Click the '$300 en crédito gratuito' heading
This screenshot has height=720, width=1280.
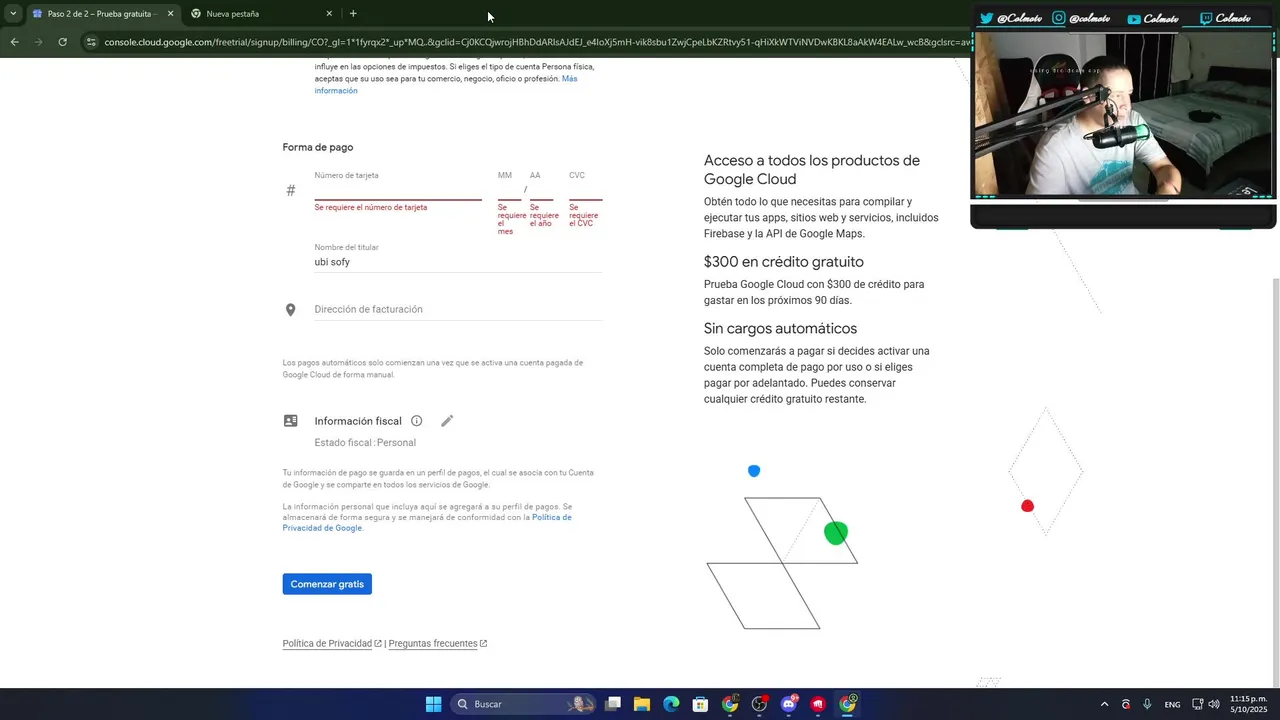point(784,262)
